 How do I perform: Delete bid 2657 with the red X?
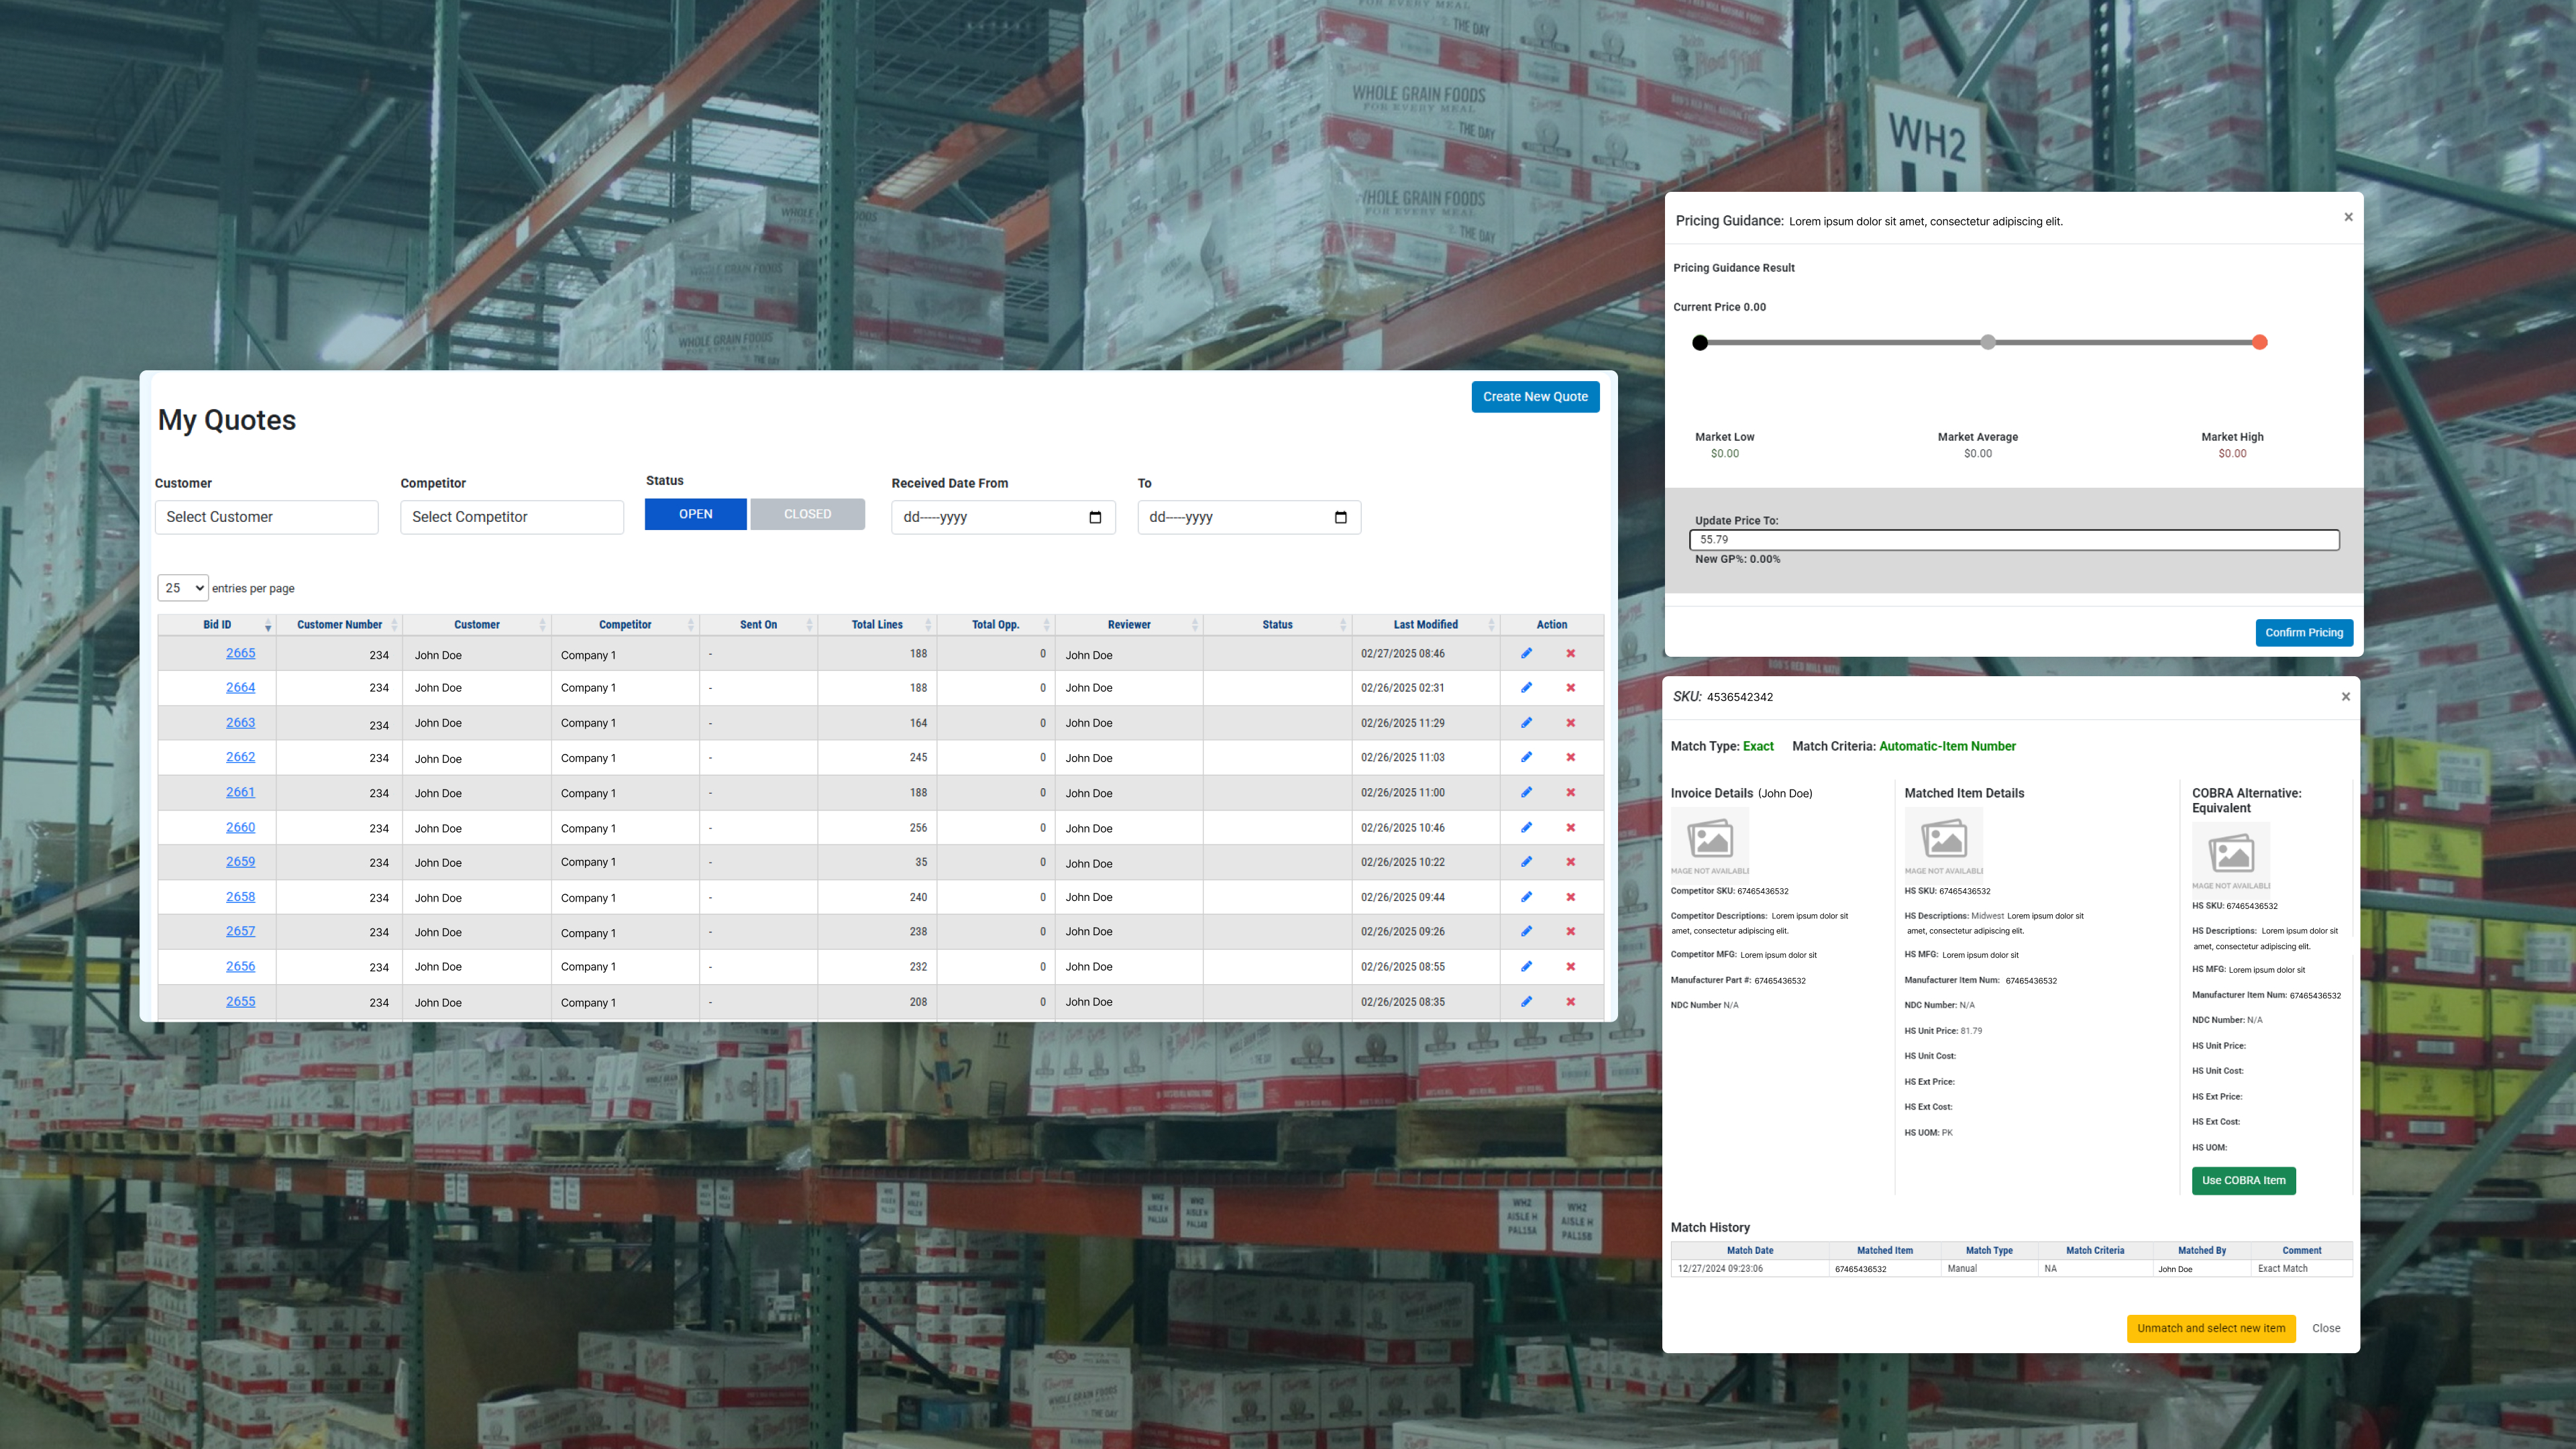coord(1570,931)
